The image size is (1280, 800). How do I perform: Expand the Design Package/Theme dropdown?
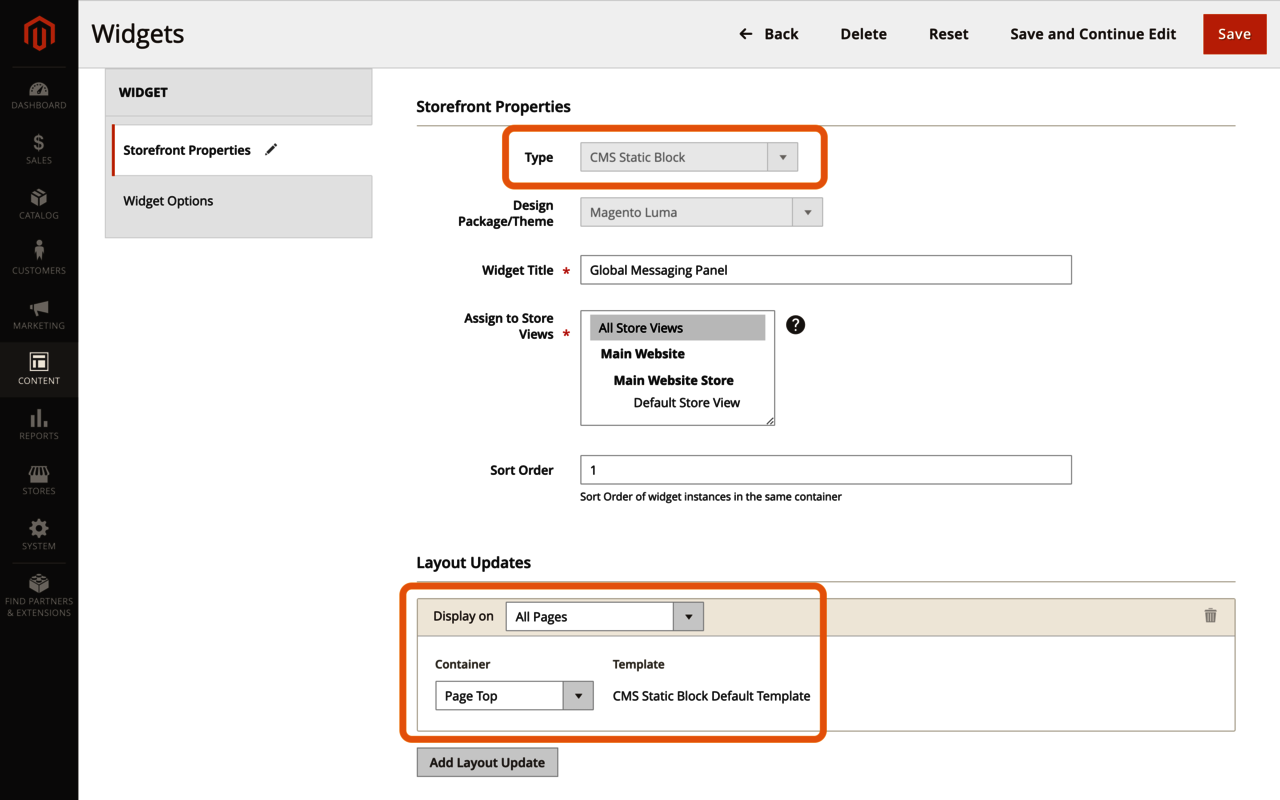(x=700, y=212)
